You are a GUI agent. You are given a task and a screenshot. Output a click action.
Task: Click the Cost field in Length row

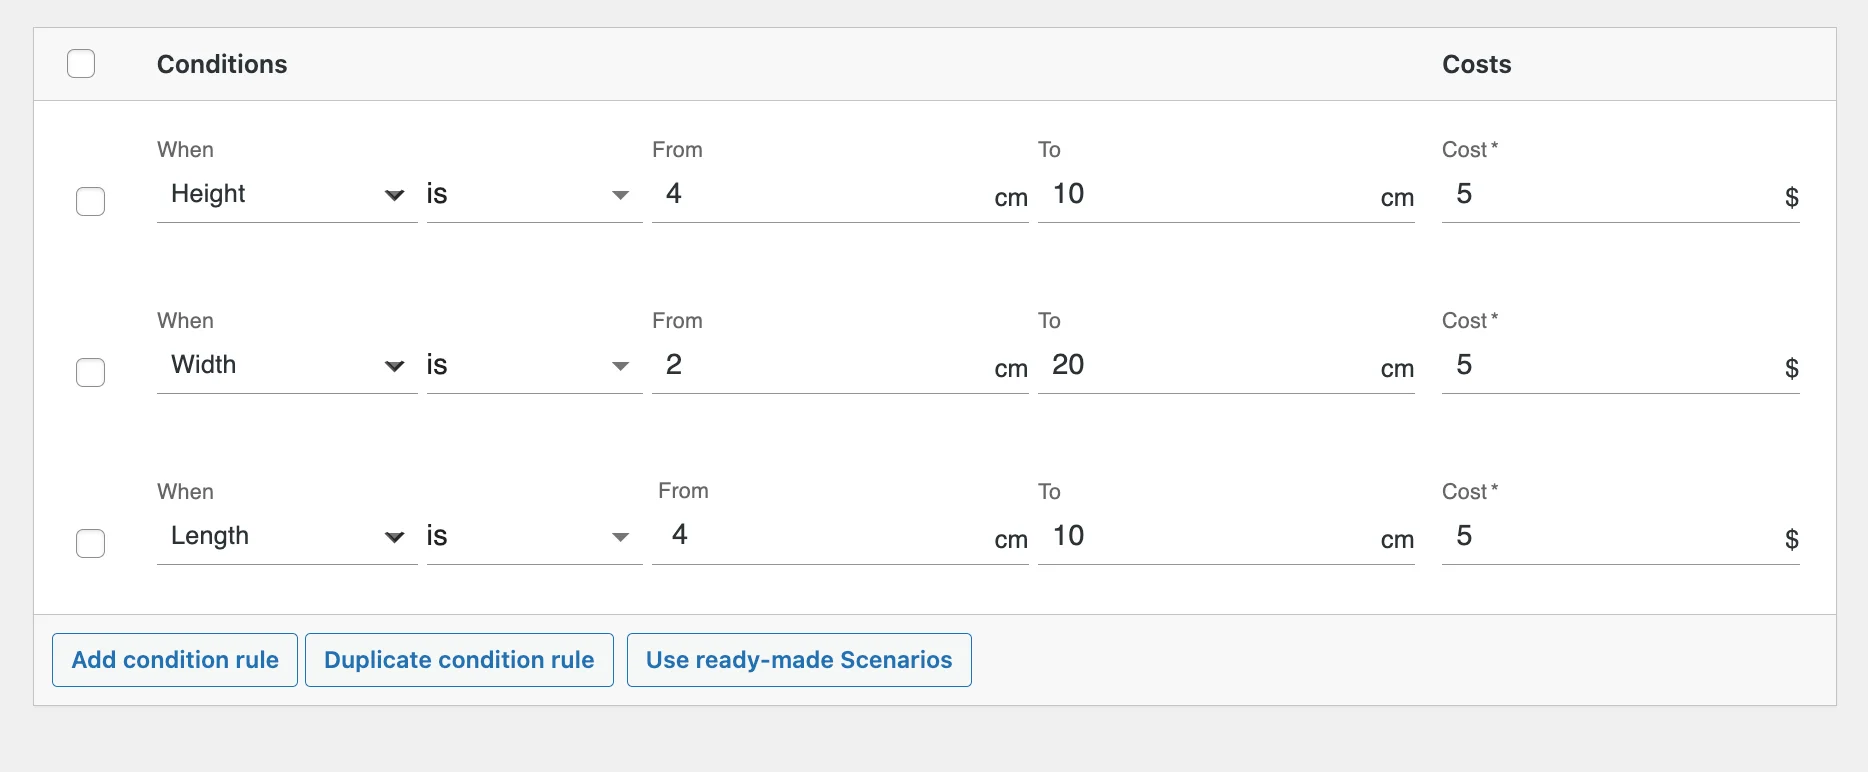click(1610, 537)
